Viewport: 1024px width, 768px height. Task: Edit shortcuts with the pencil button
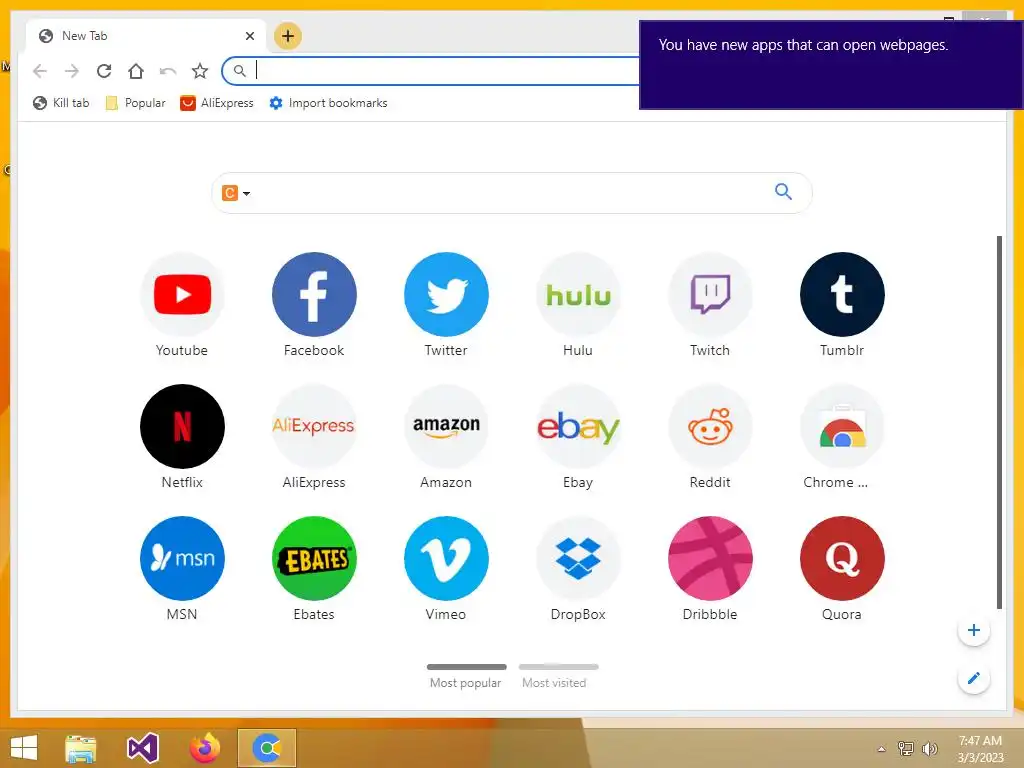pyautogui.click(x=974, y=679)
